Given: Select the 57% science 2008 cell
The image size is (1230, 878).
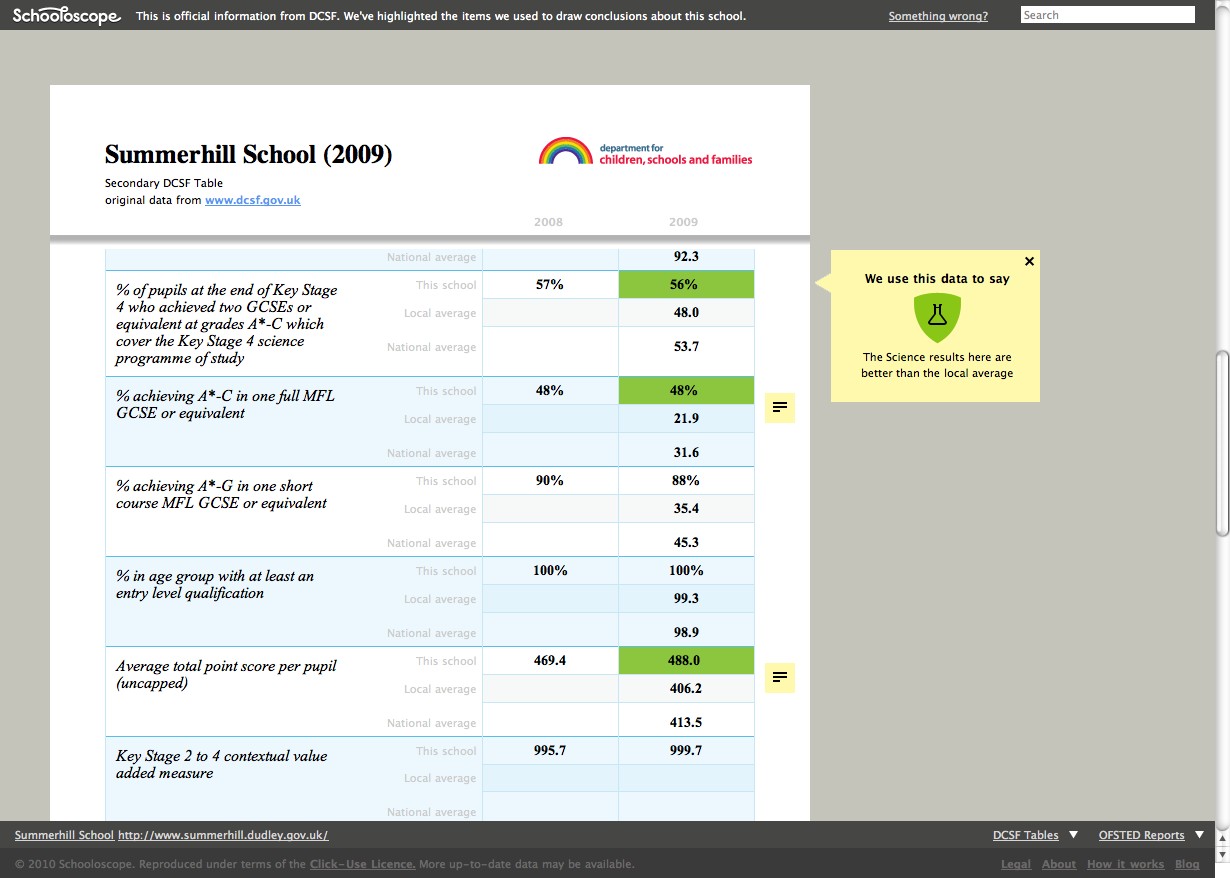Looking at the screenshot, I should pos(550,284).
